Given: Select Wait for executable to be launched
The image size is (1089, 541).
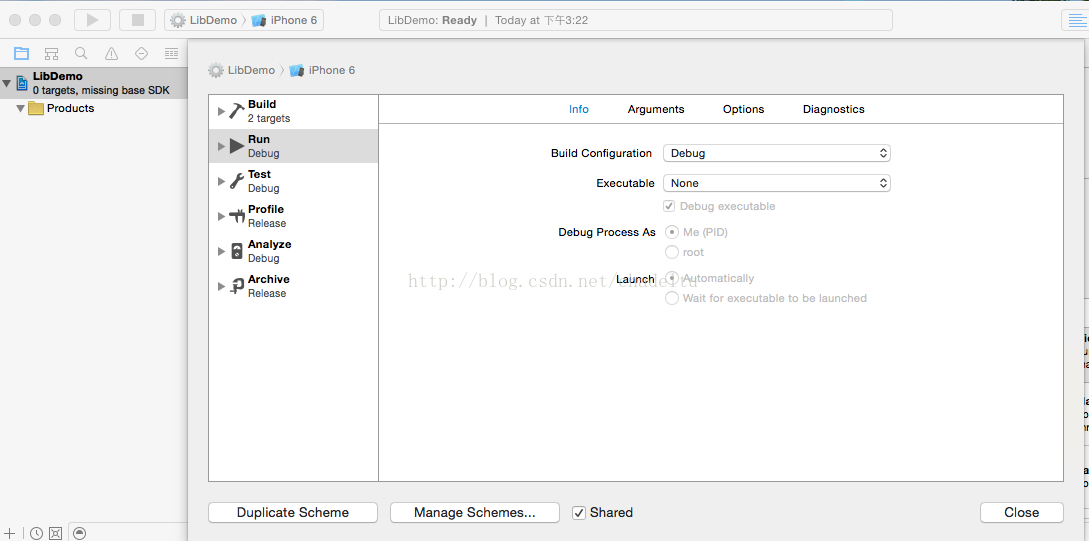Looking at the screenshot, I should [672, 298].
